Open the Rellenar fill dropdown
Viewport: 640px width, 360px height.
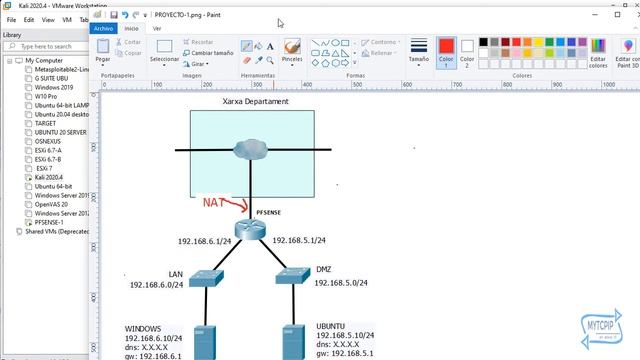coord(380,53)
